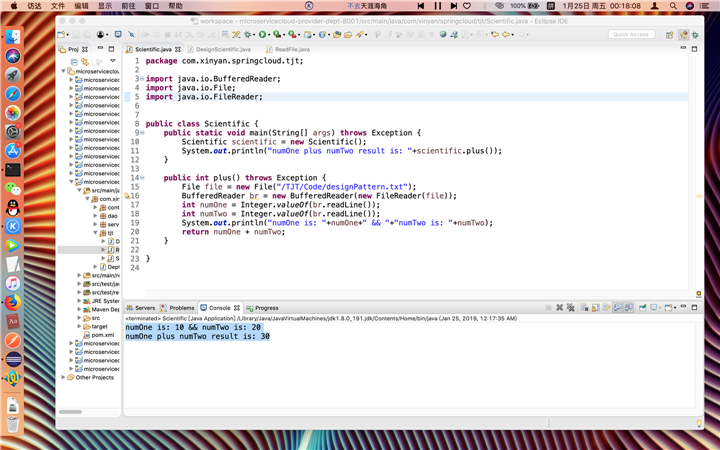The width and height of the screenshot is (720, 450).
Task: Click the Quick Access search field
Action: [x=631, y=34]
